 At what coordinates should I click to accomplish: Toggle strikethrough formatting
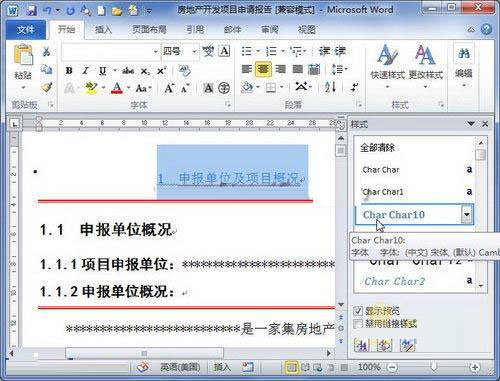[x=128, y=71]
